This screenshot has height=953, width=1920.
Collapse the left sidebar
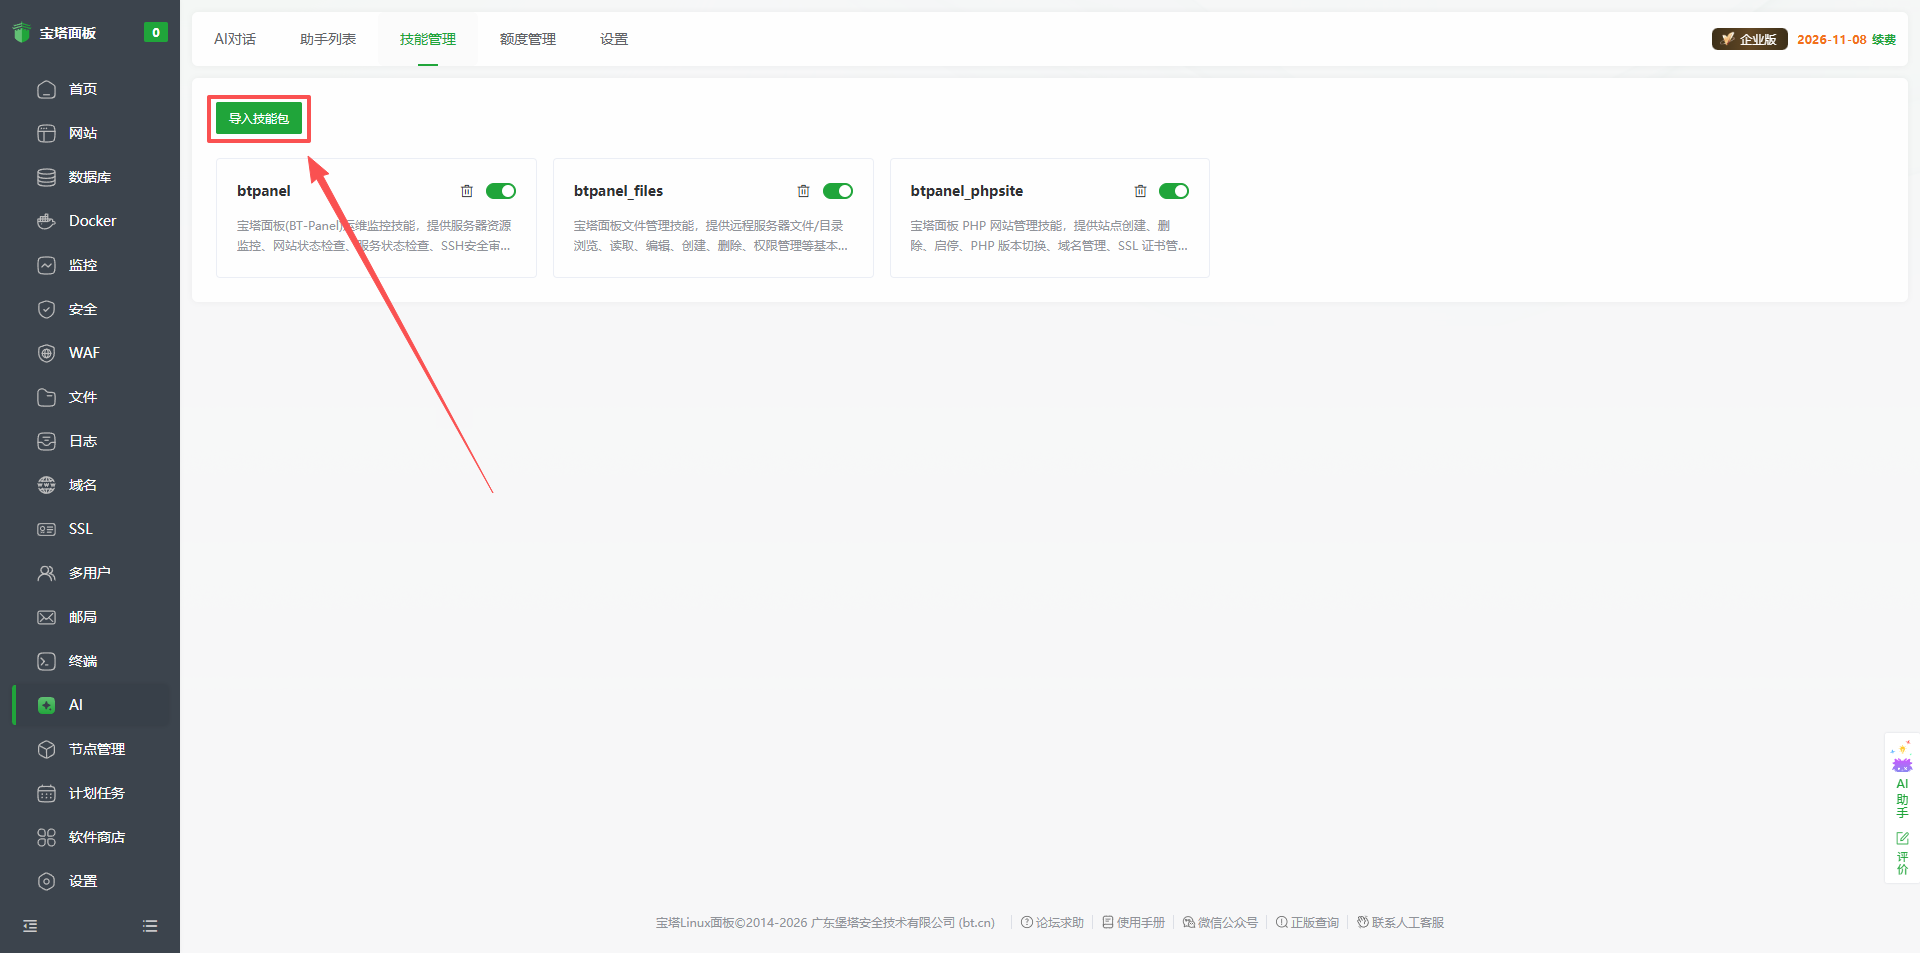pyautogui.click(x=29, y=925)
